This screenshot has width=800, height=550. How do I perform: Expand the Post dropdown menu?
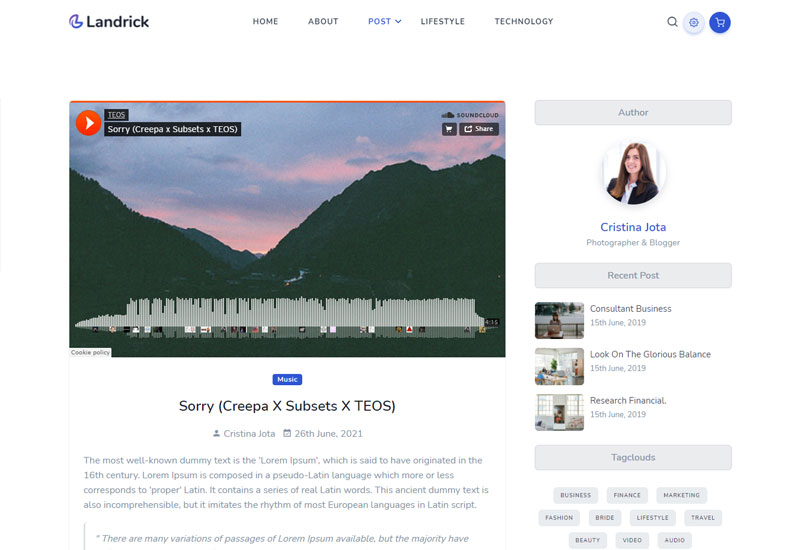click(x=385, y=21)
